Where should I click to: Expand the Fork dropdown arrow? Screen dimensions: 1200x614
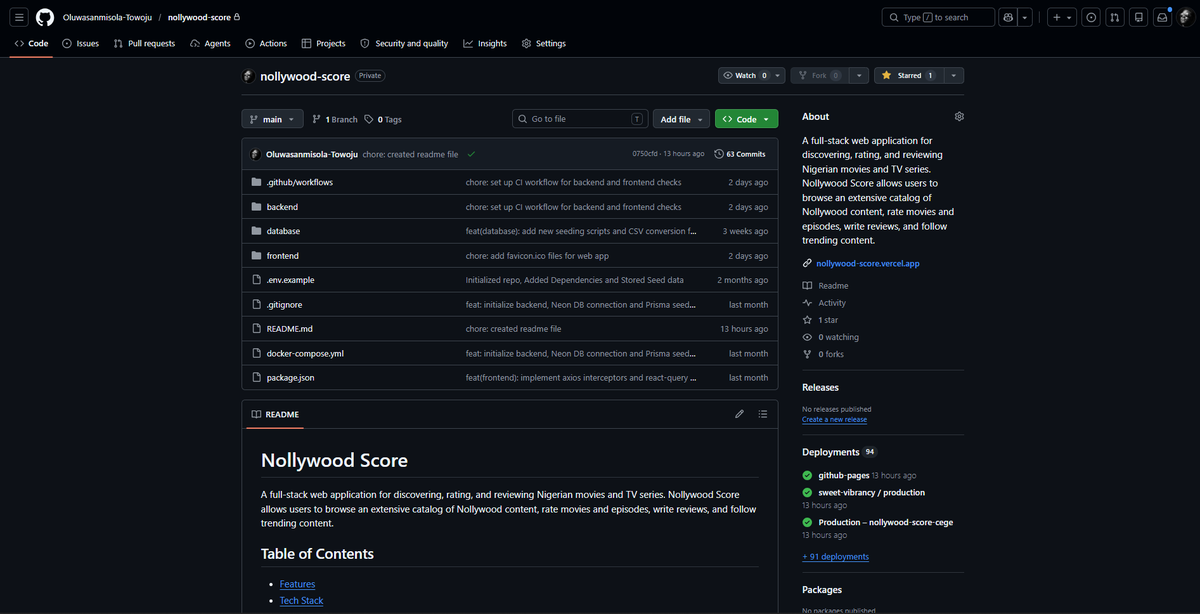tap(858, 75)
